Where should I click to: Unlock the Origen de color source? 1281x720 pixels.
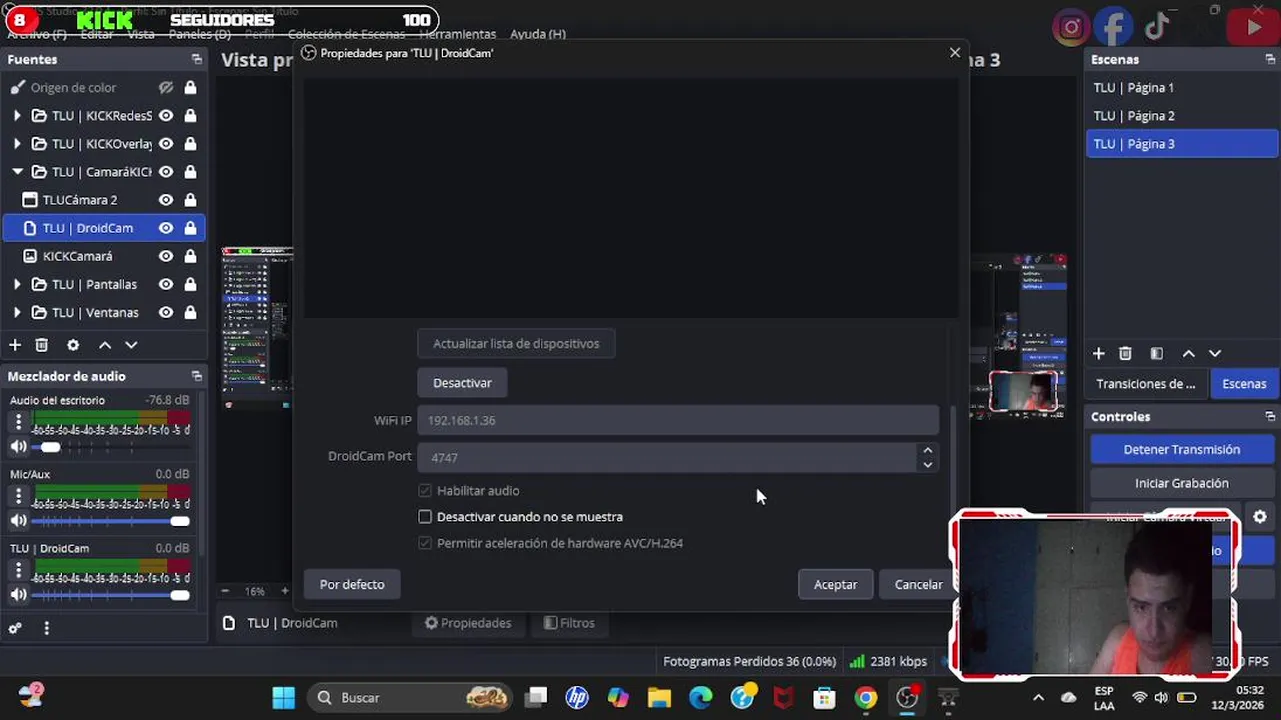click(x=190, y=88)
